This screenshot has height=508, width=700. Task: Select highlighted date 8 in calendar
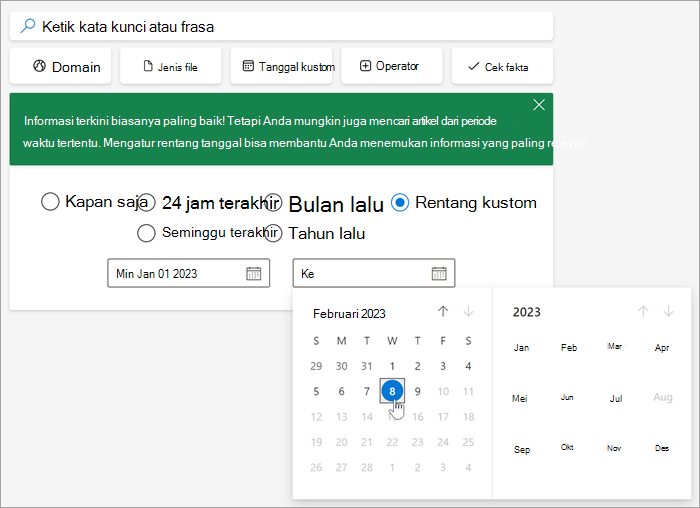pyautogui.click(x=392, y=391)
